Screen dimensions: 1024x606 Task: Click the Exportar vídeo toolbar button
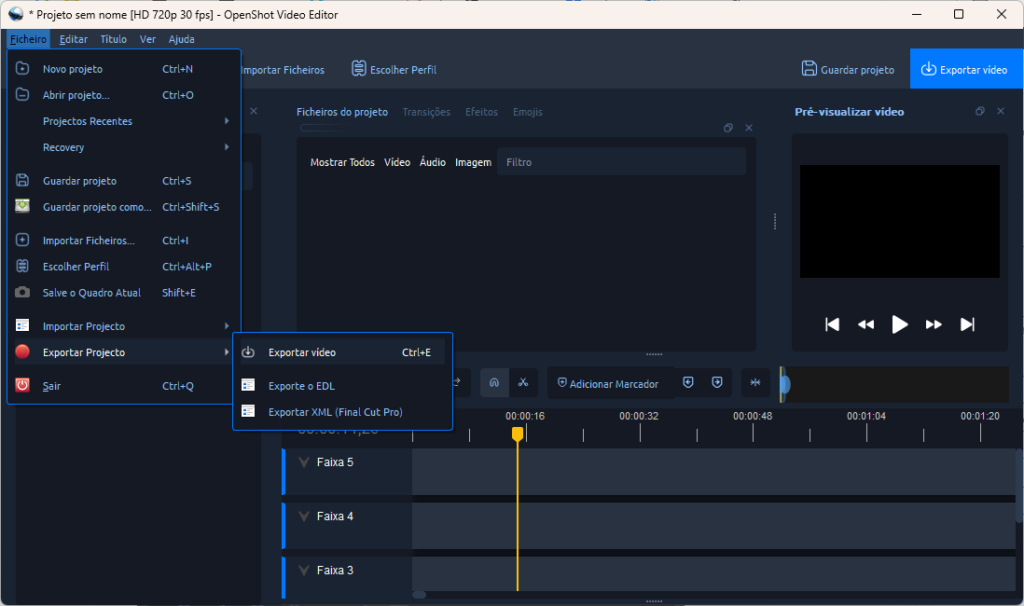tap(965, 70)
